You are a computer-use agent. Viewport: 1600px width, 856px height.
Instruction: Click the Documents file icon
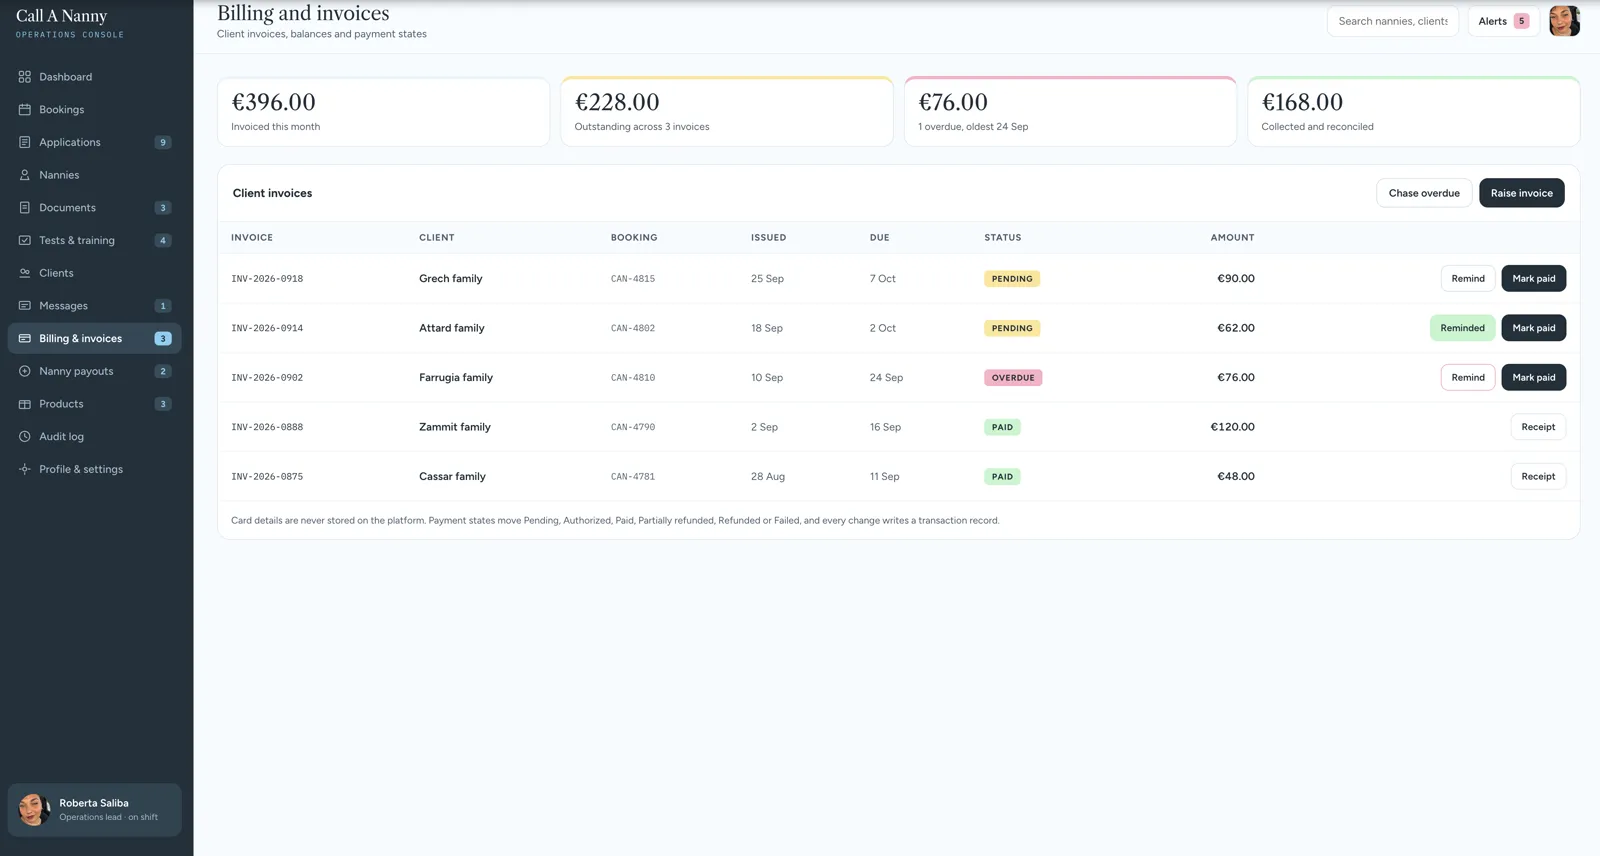(25, 208)
